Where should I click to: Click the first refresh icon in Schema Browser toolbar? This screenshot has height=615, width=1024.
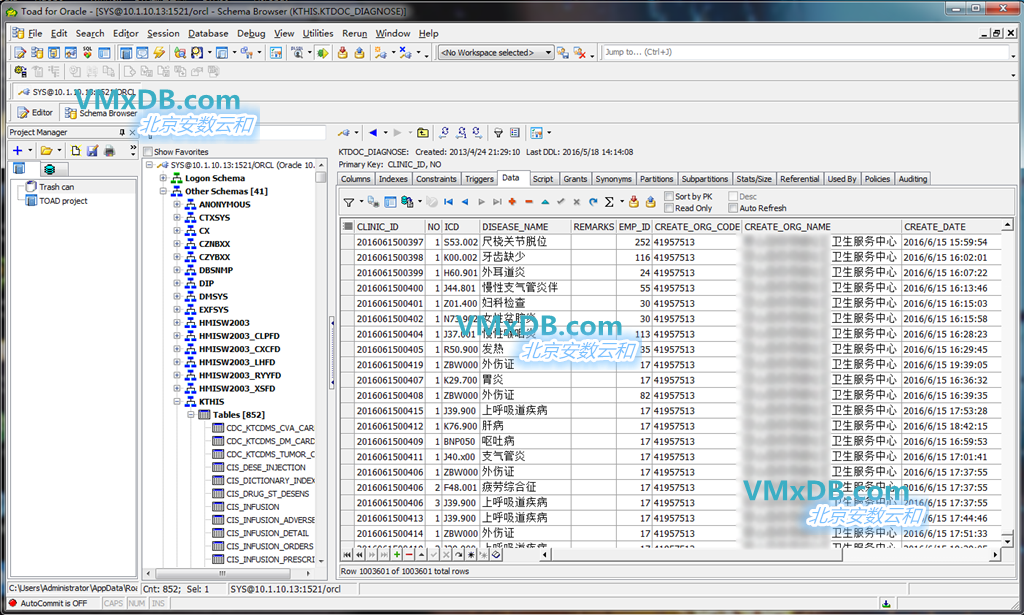[x=444, y=133]
